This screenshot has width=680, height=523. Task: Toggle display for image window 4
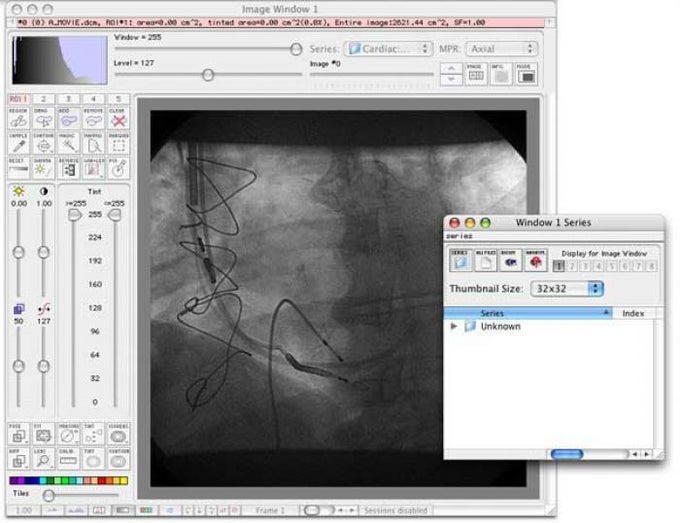598,266
